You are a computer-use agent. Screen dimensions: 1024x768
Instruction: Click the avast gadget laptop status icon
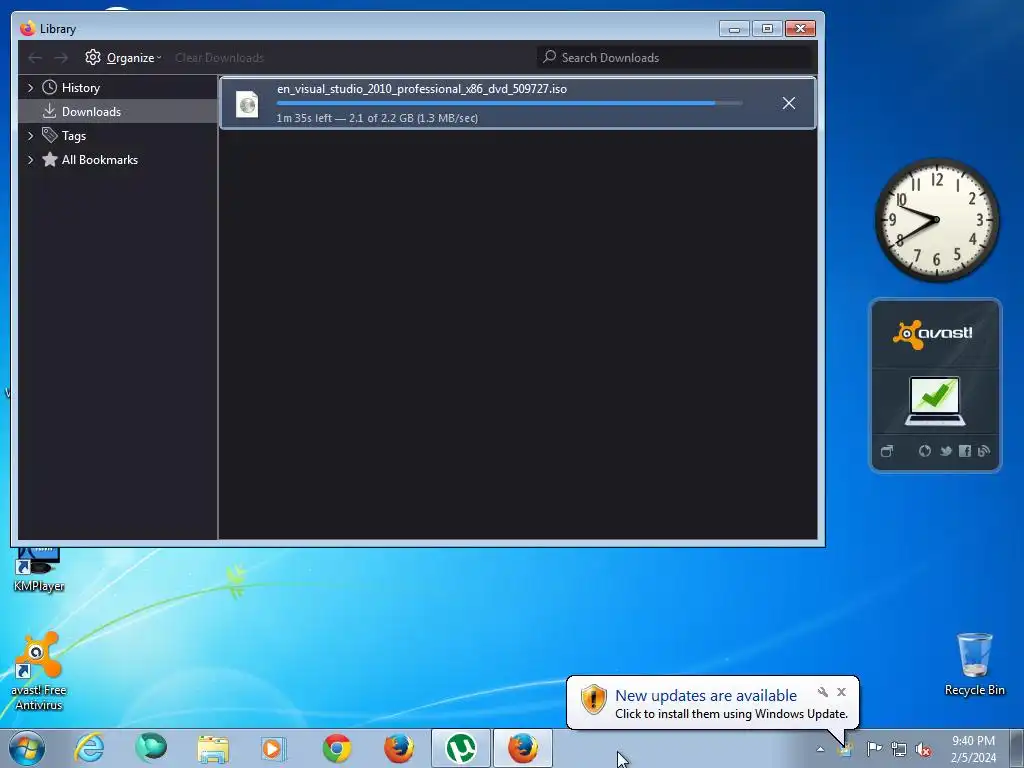935,401
